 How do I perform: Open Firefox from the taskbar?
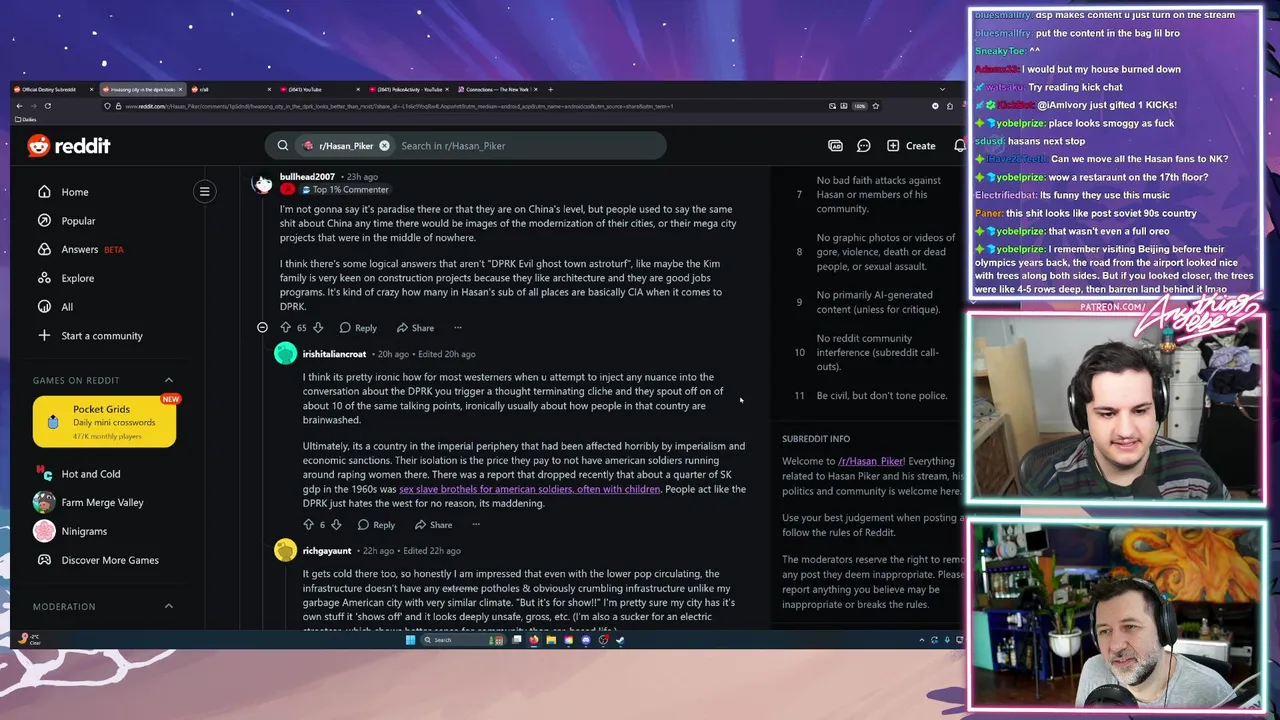533,640
